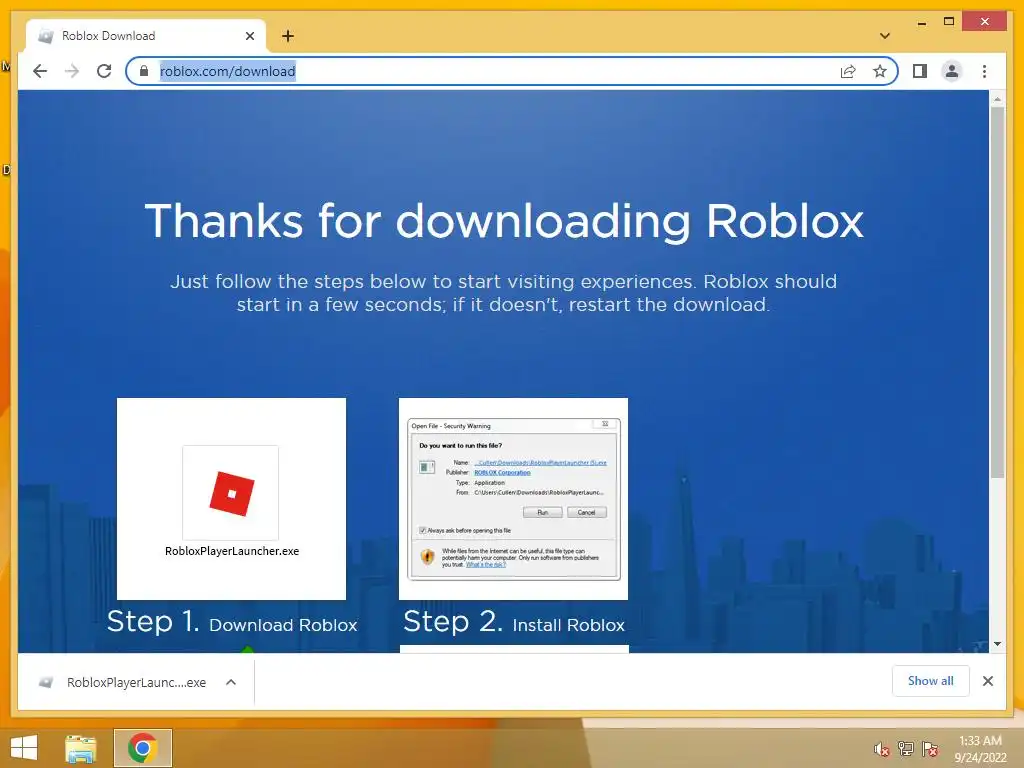Bookmark this page with the star icon
The height and width of the screenshot is (768, 1024).
(880, 71)
